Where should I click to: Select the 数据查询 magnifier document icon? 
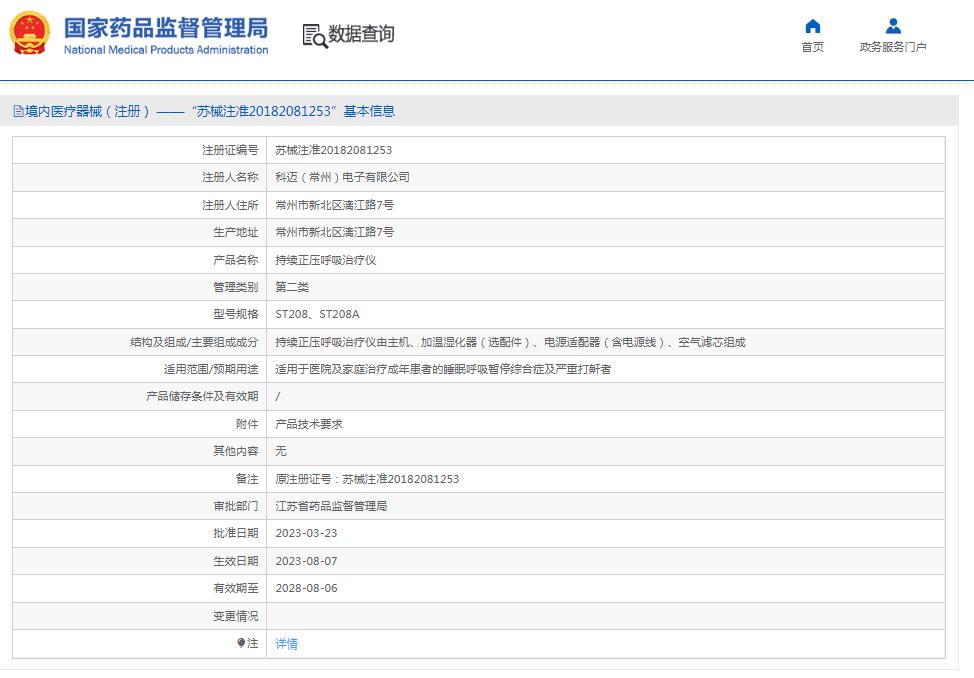(314, 36)
